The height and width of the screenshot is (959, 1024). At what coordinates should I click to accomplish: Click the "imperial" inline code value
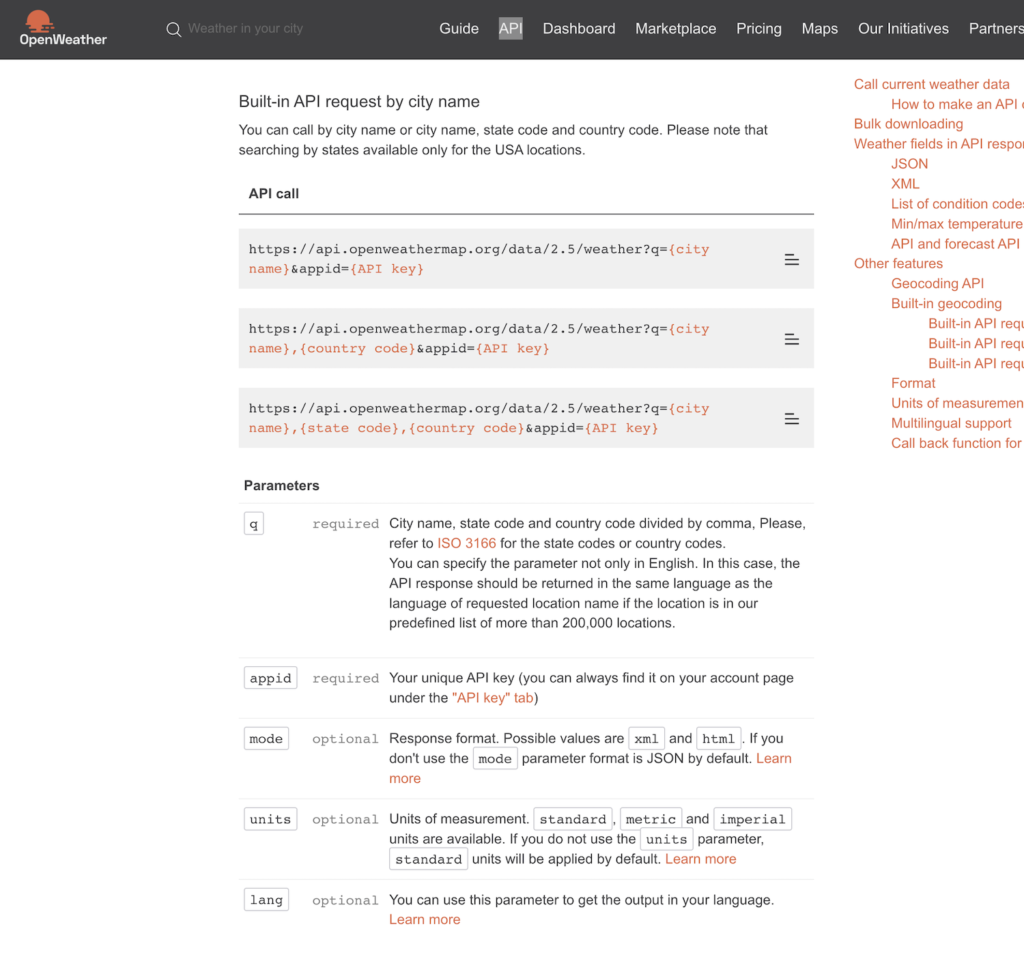752,819
